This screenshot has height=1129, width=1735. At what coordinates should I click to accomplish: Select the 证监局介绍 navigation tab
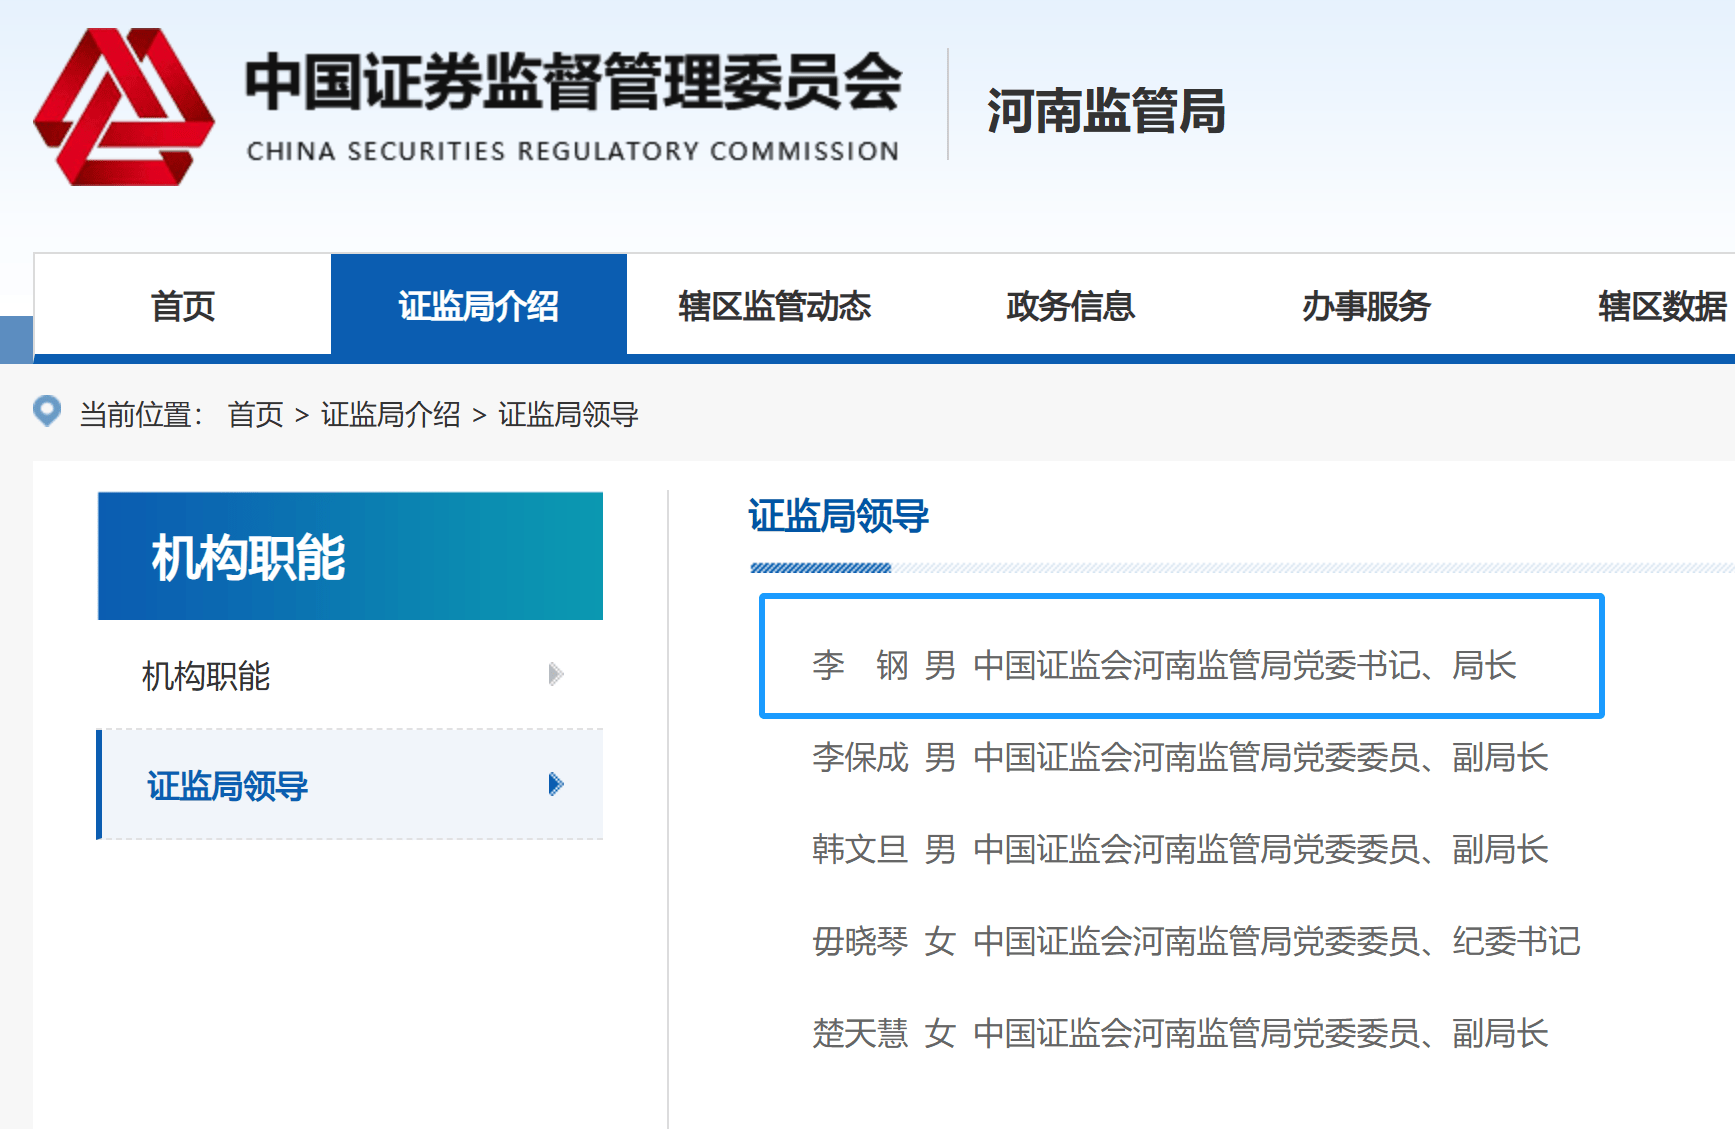pos(479,305)
